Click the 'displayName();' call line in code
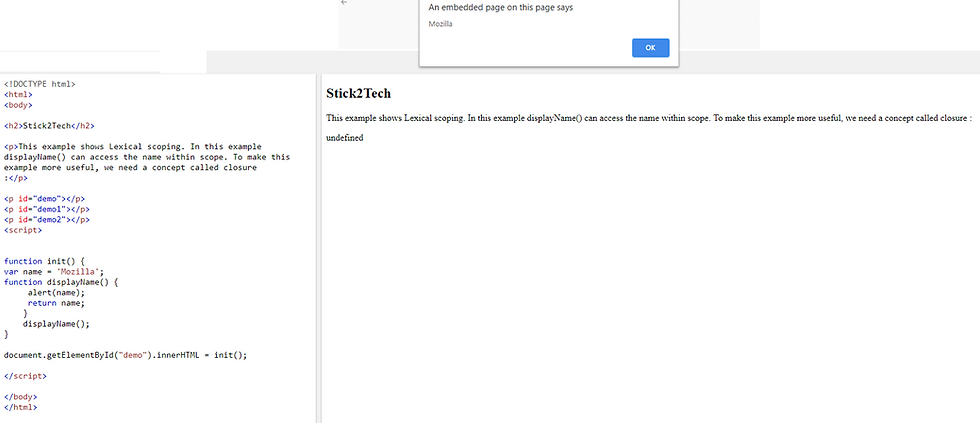 56,324
